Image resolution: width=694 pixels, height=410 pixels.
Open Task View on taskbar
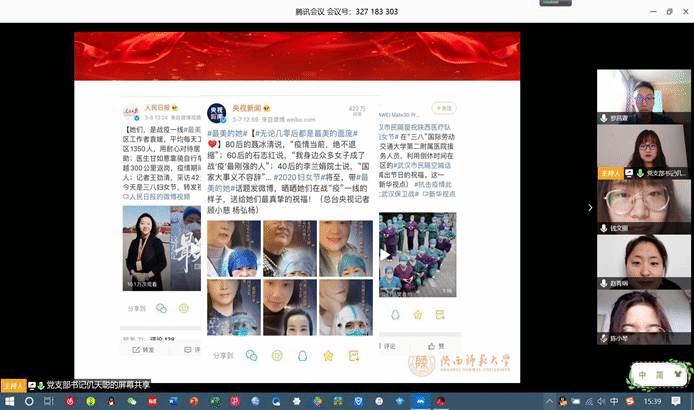(49, 401)
